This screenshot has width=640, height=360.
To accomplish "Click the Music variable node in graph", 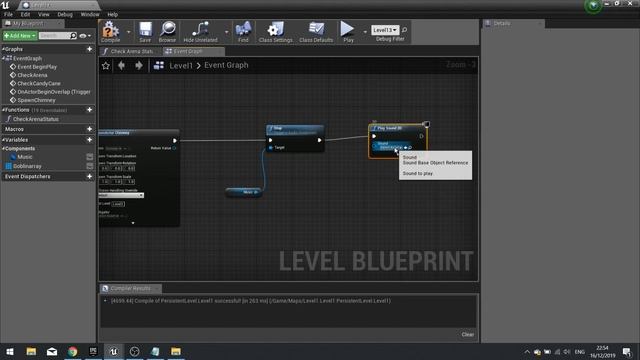I will click(x=244, y=192).
